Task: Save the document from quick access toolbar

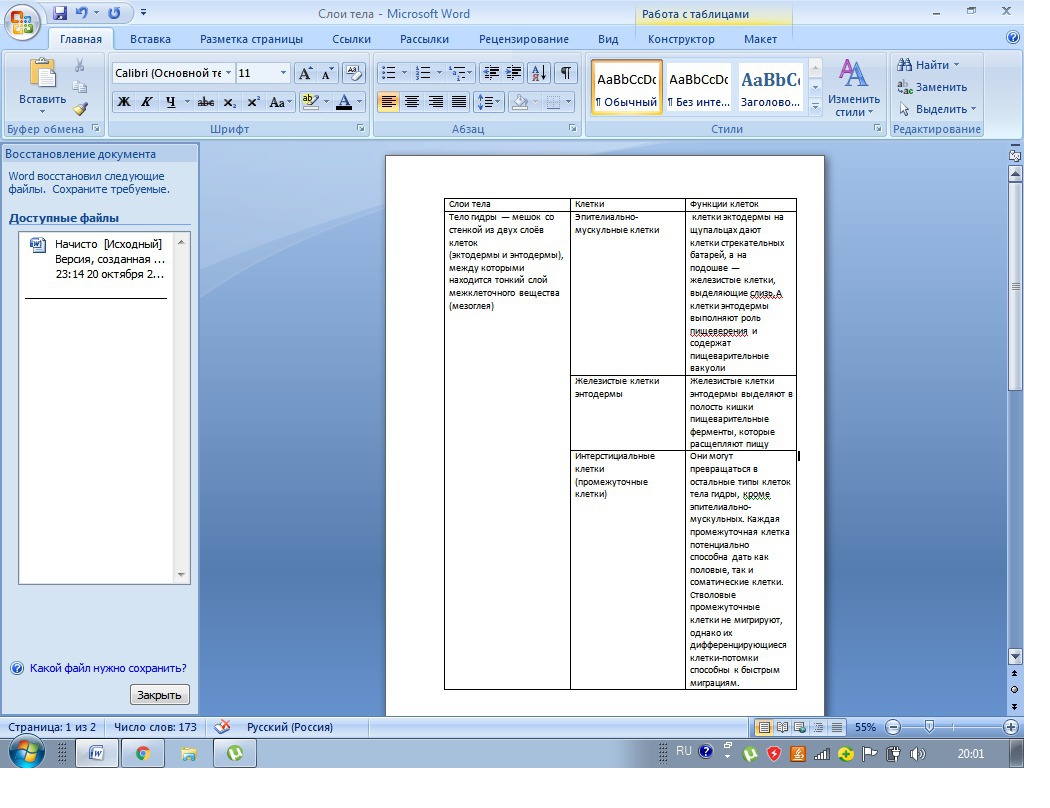Action: pyautogui.click(x=60, y=13)
